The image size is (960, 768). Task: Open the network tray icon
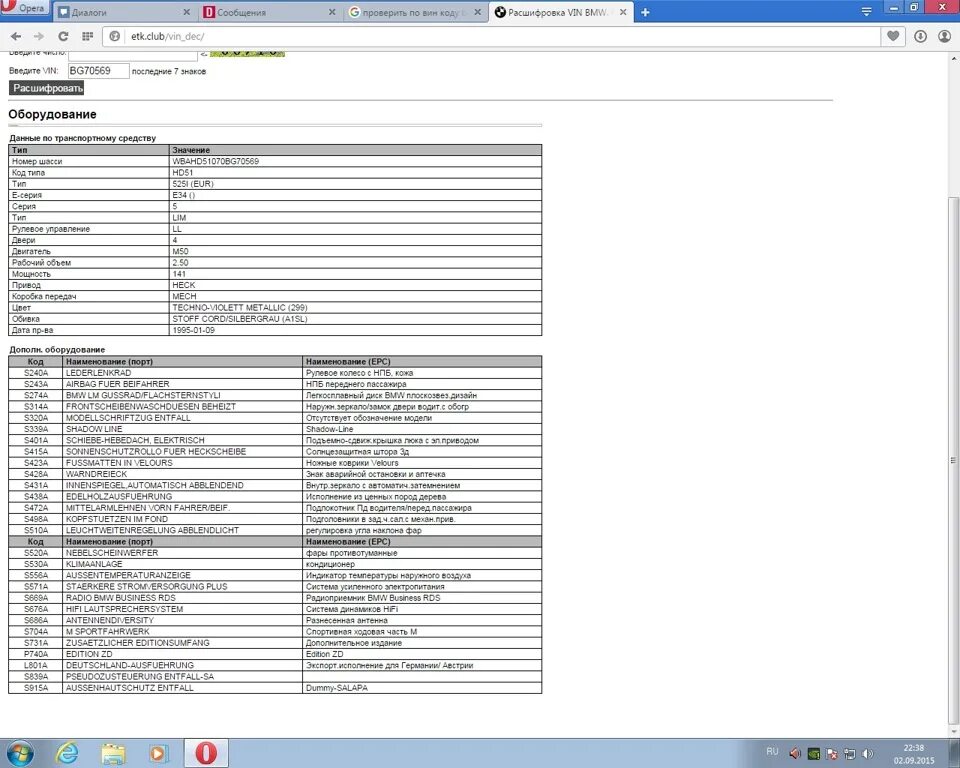pos(850,754)
